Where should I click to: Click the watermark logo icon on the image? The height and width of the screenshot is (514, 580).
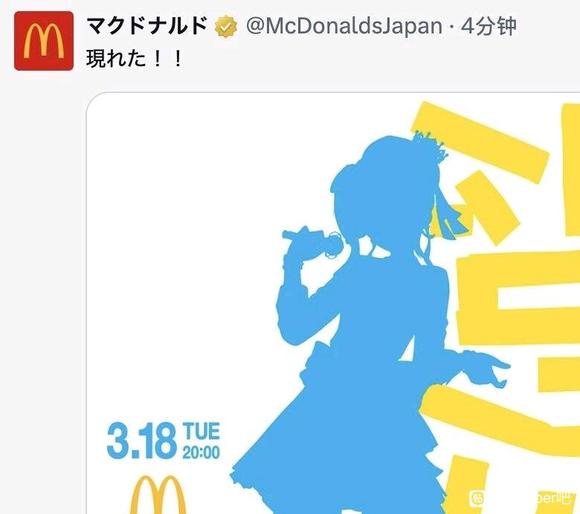[477, 498]
